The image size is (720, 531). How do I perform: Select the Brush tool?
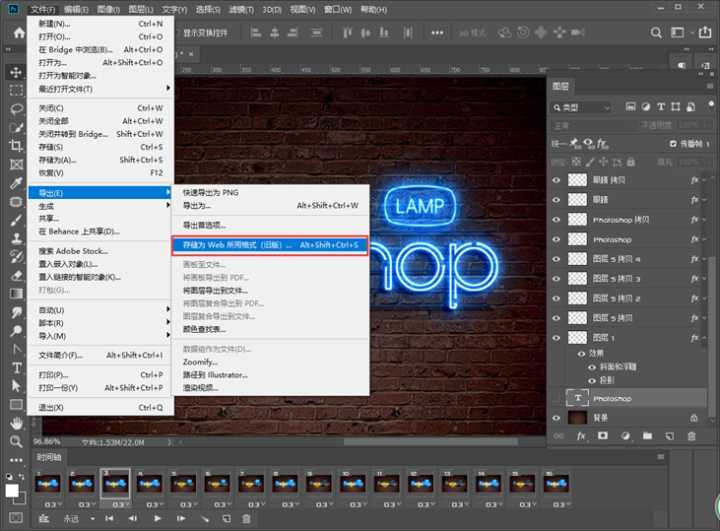pyautogui.click(x=16, y=220)
